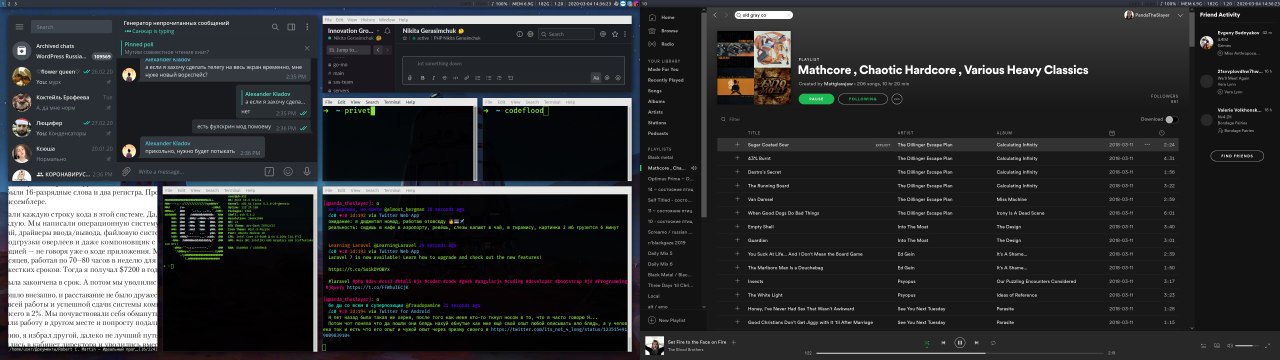
Task: Skip to previous track in Spotify
Action: click(943, 342)
